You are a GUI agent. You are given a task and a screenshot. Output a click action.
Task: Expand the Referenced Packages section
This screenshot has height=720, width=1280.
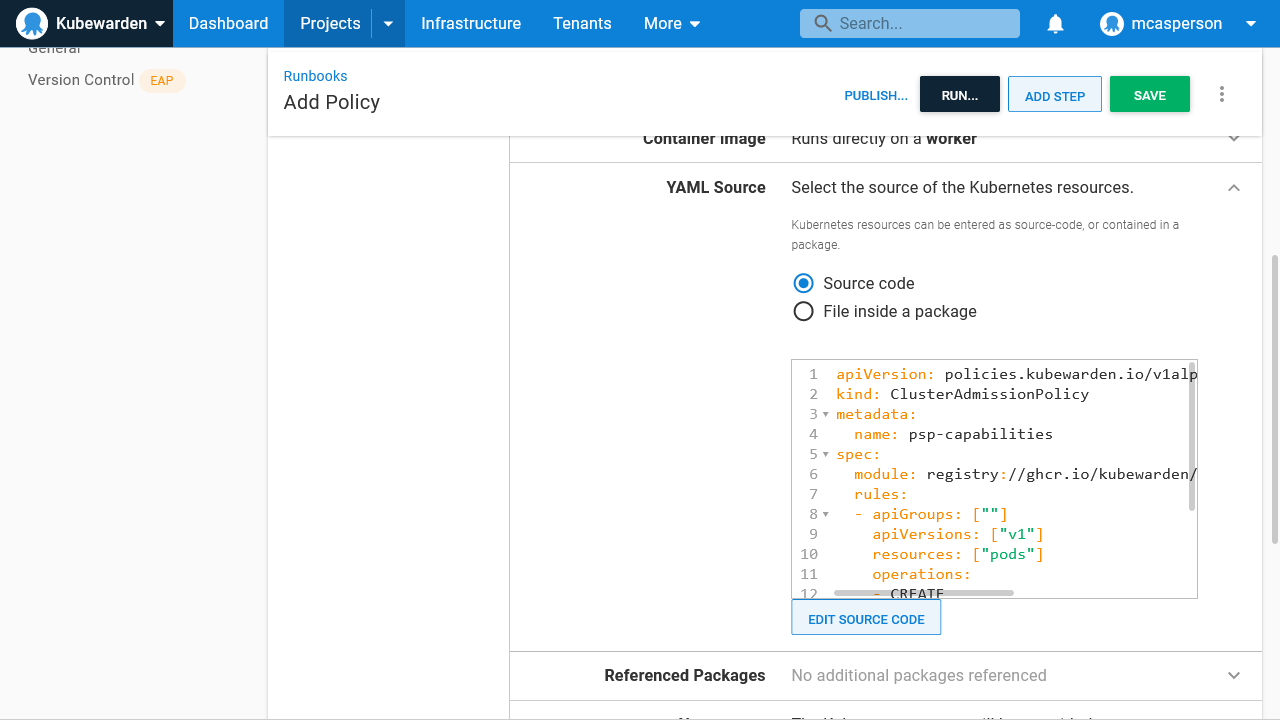1234,676
